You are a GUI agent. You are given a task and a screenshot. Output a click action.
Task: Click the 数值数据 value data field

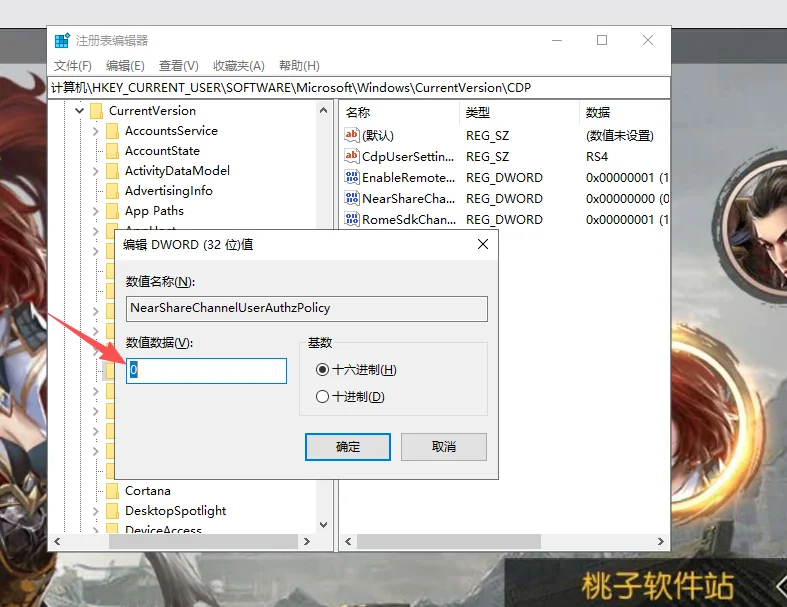point(206,371)
